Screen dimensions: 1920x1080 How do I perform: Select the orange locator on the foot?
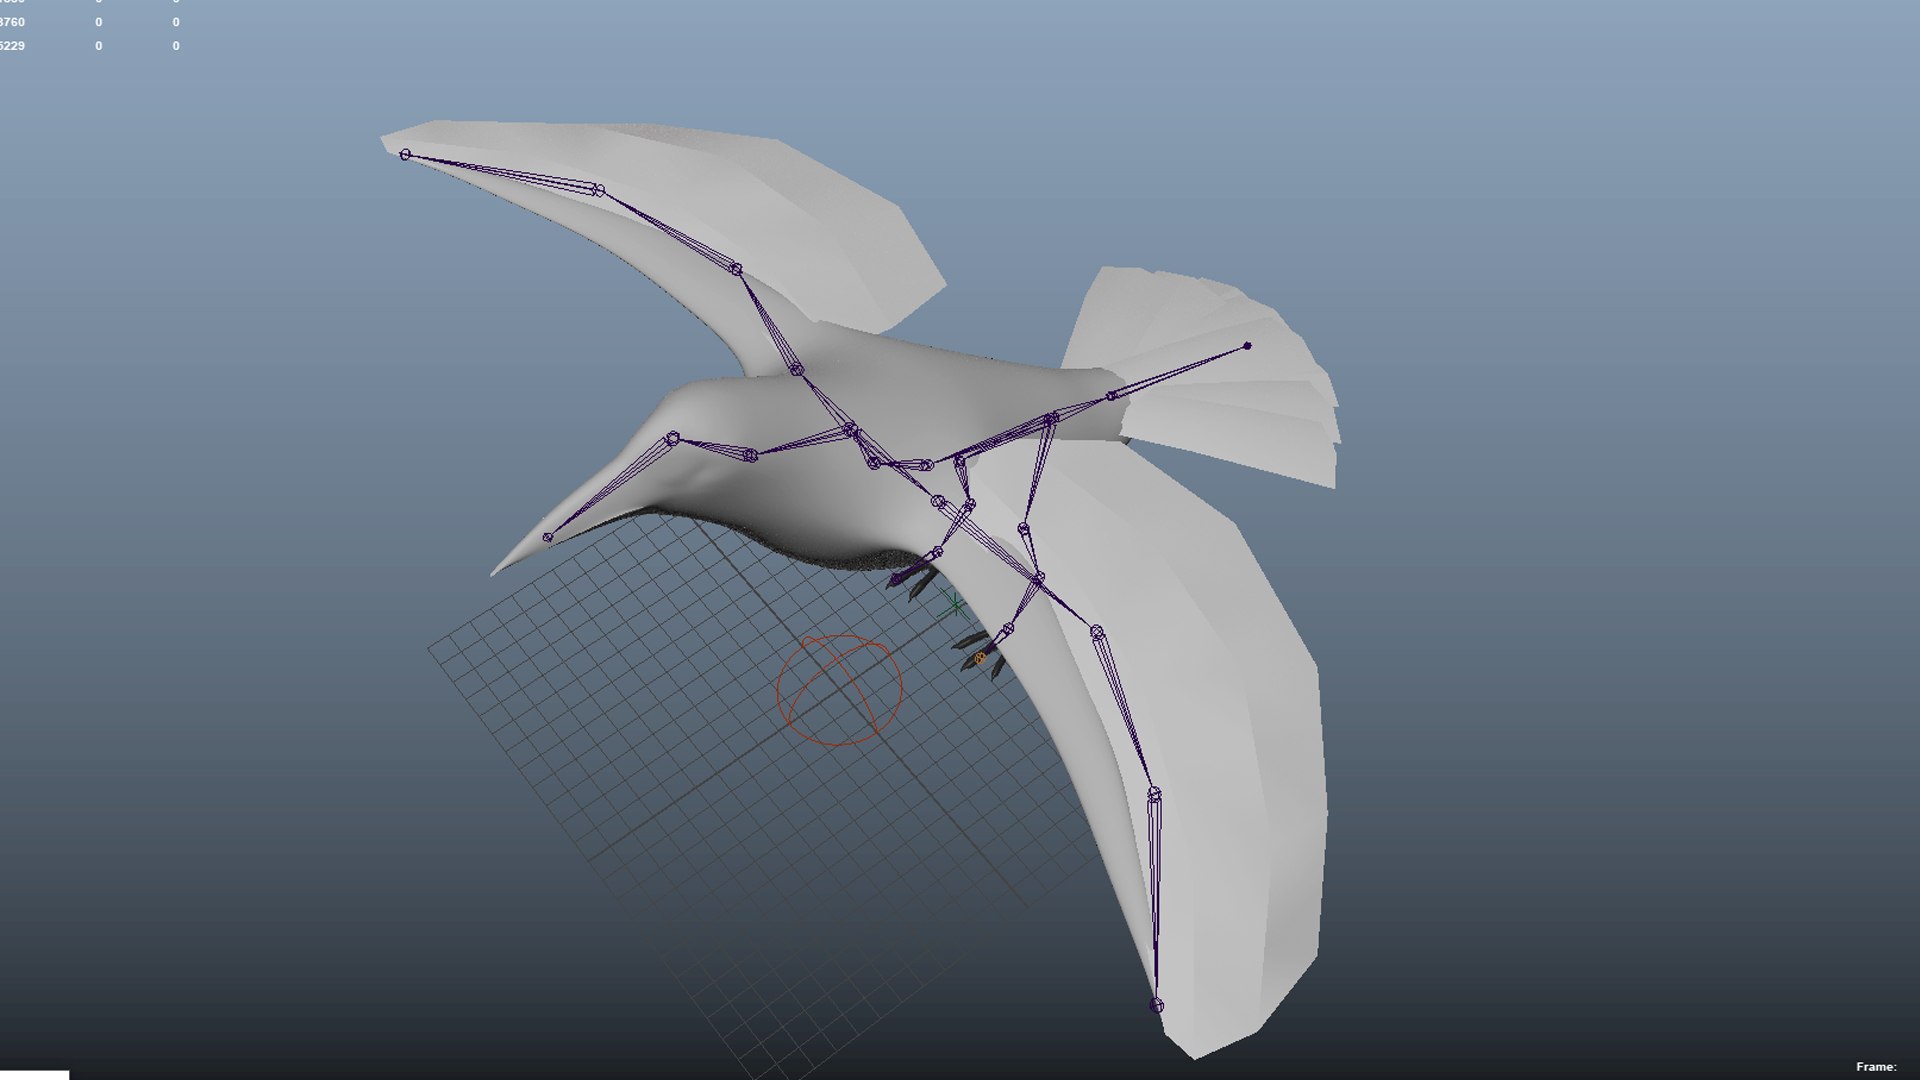click(980, 658)
